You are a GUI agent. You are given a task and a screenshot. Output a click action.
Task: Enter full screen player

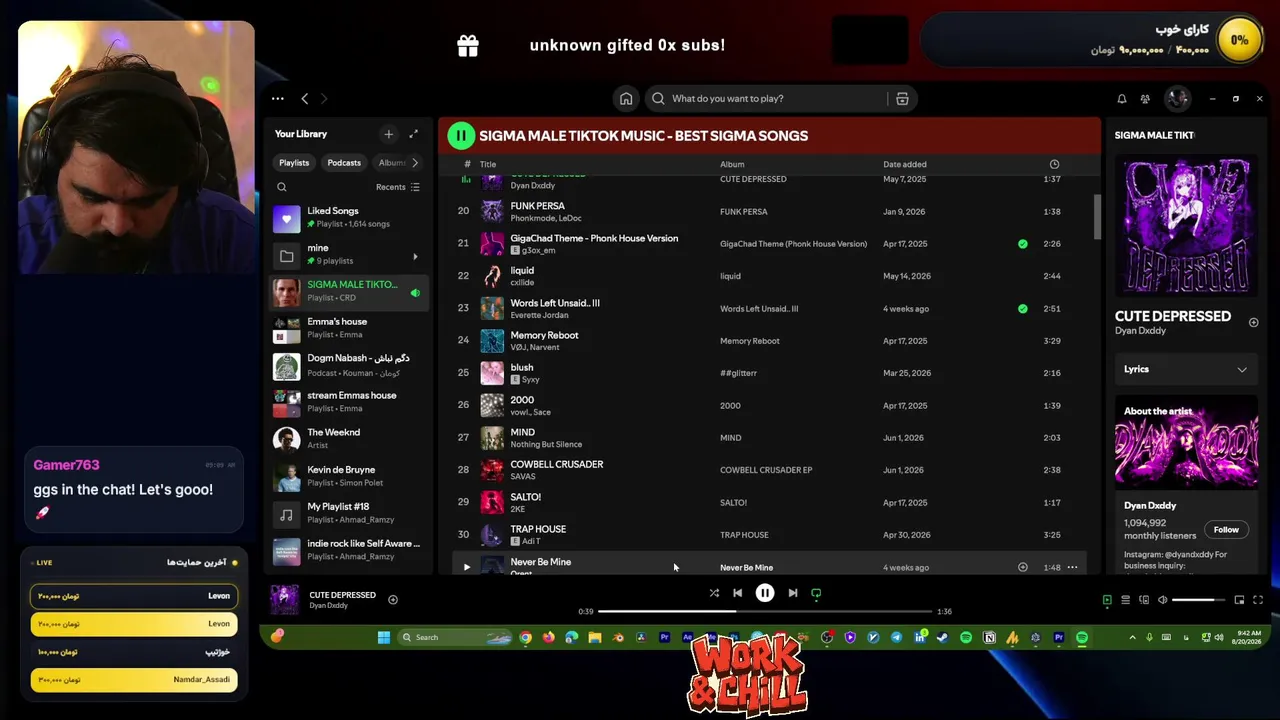pos(1258,600)
